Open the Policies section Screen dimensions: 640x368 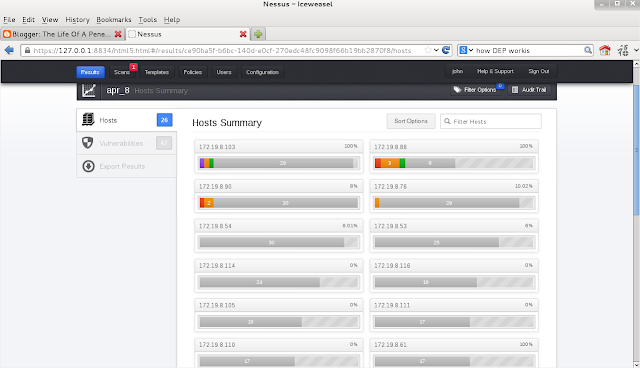(x=193, y=72)
